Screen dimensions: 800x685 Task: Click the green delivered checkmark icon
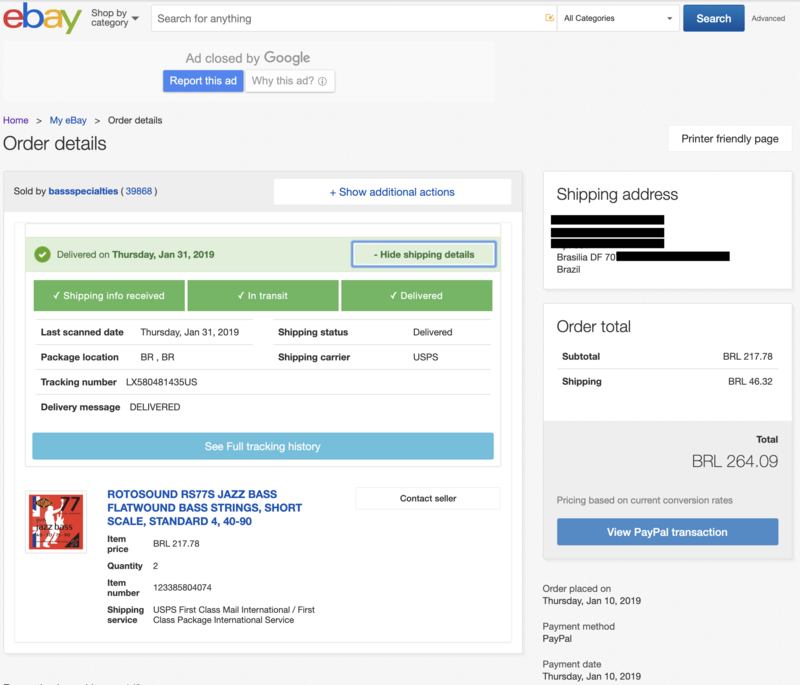tap(42, 255)
